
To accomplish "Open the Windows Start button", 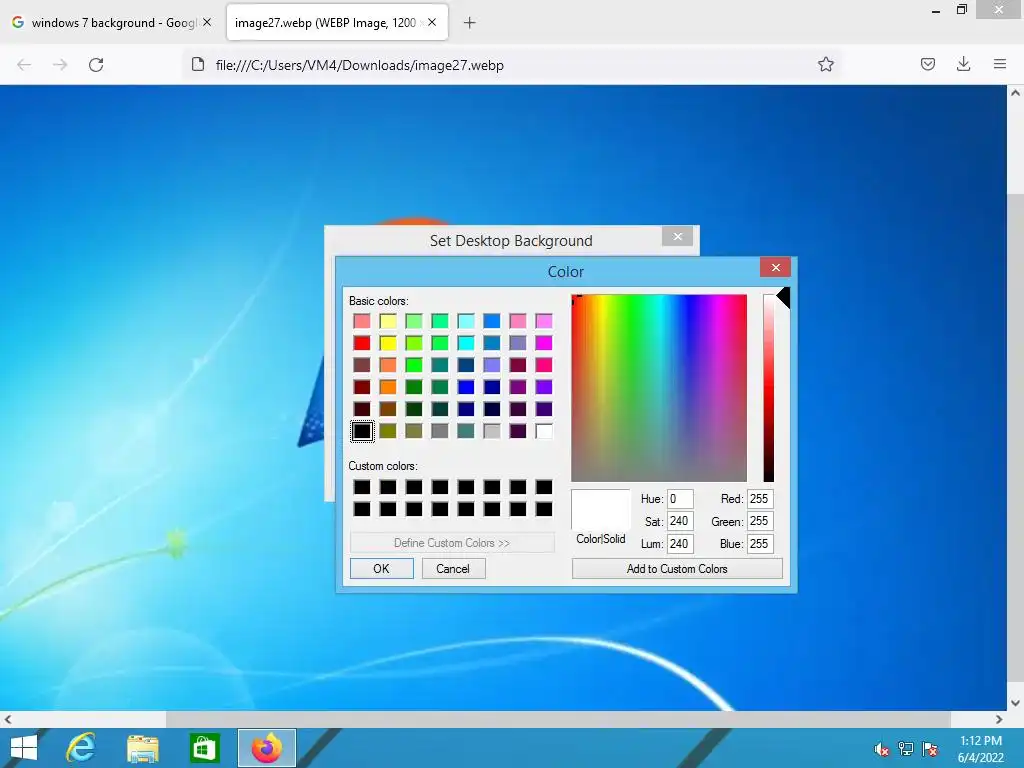I will (x=24, y=748).
